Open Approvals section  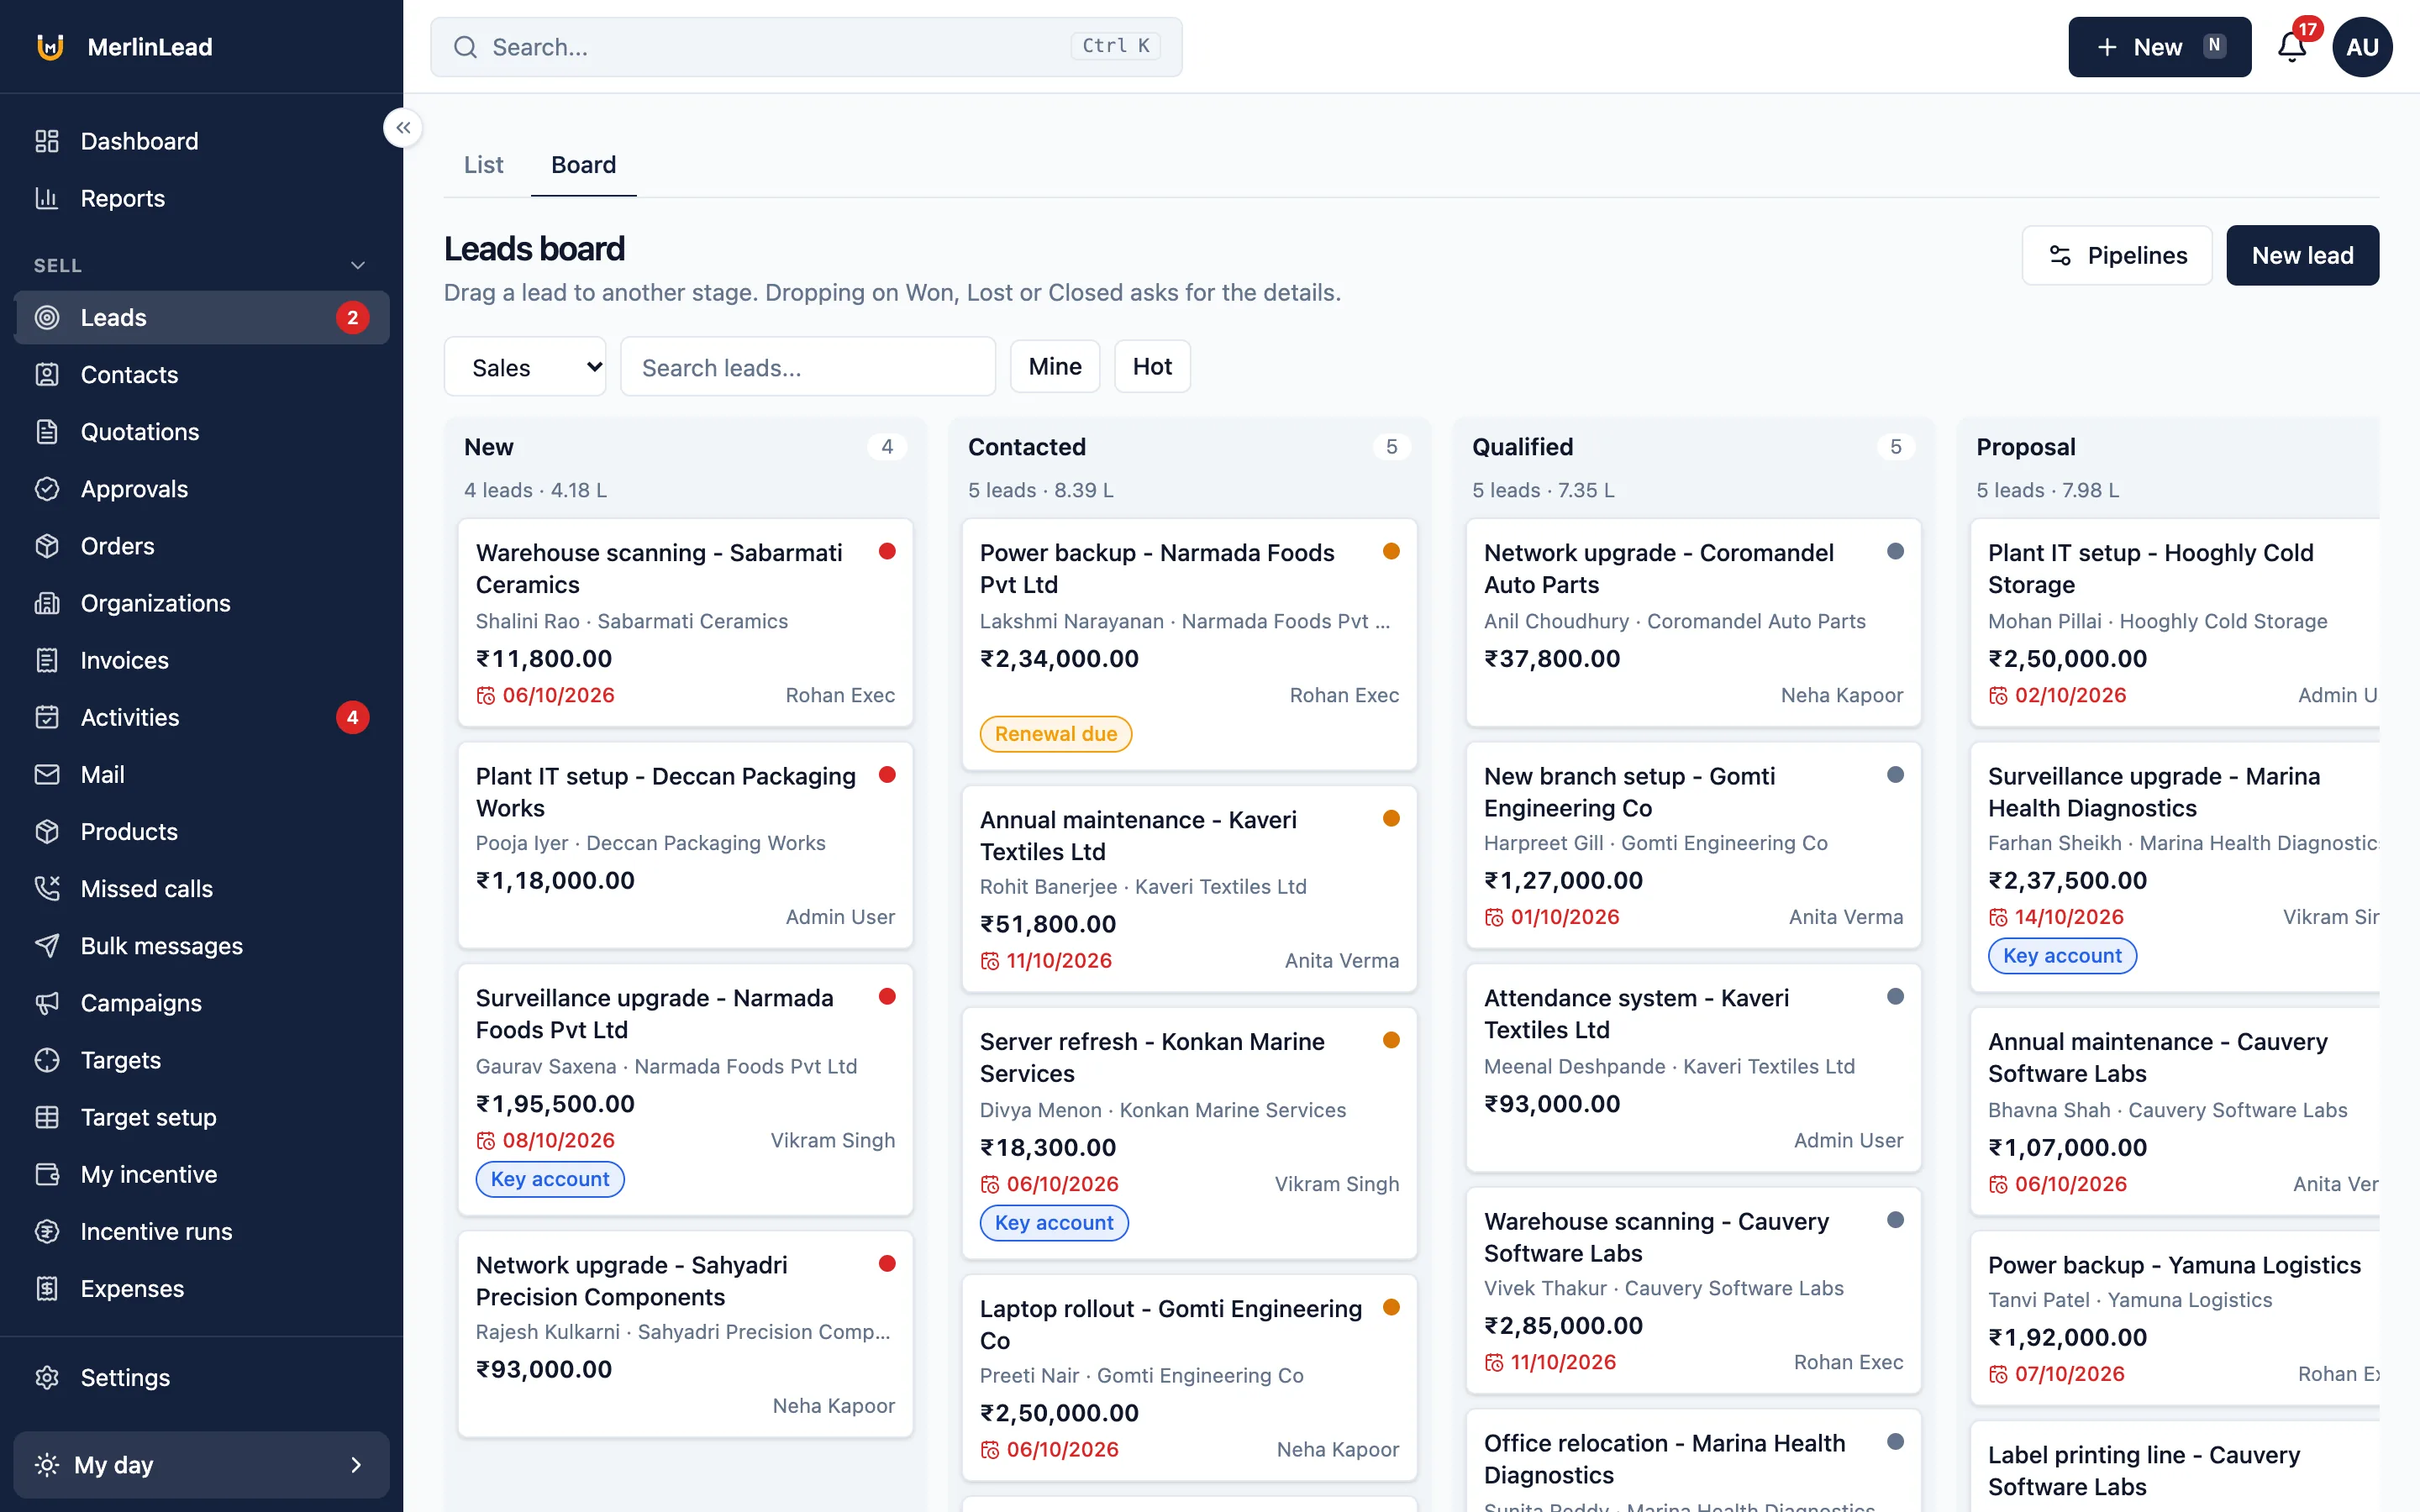tap(201, 488)
